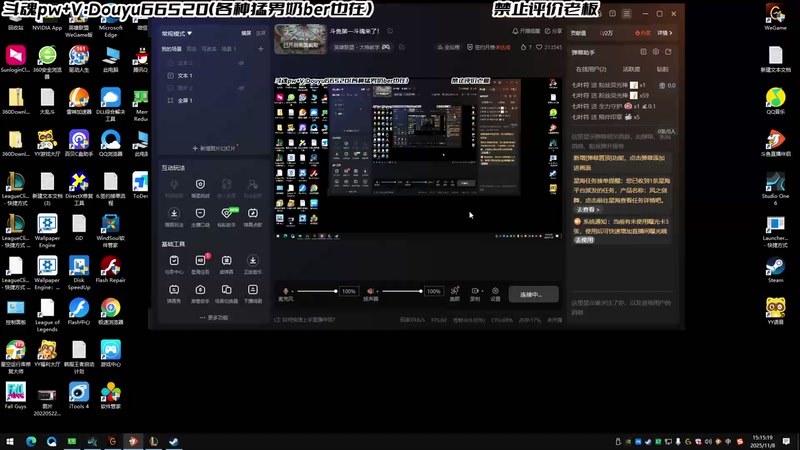Click speaker 100% volume field
This screenshot has width=800, height=450.
tap(434, 291)
